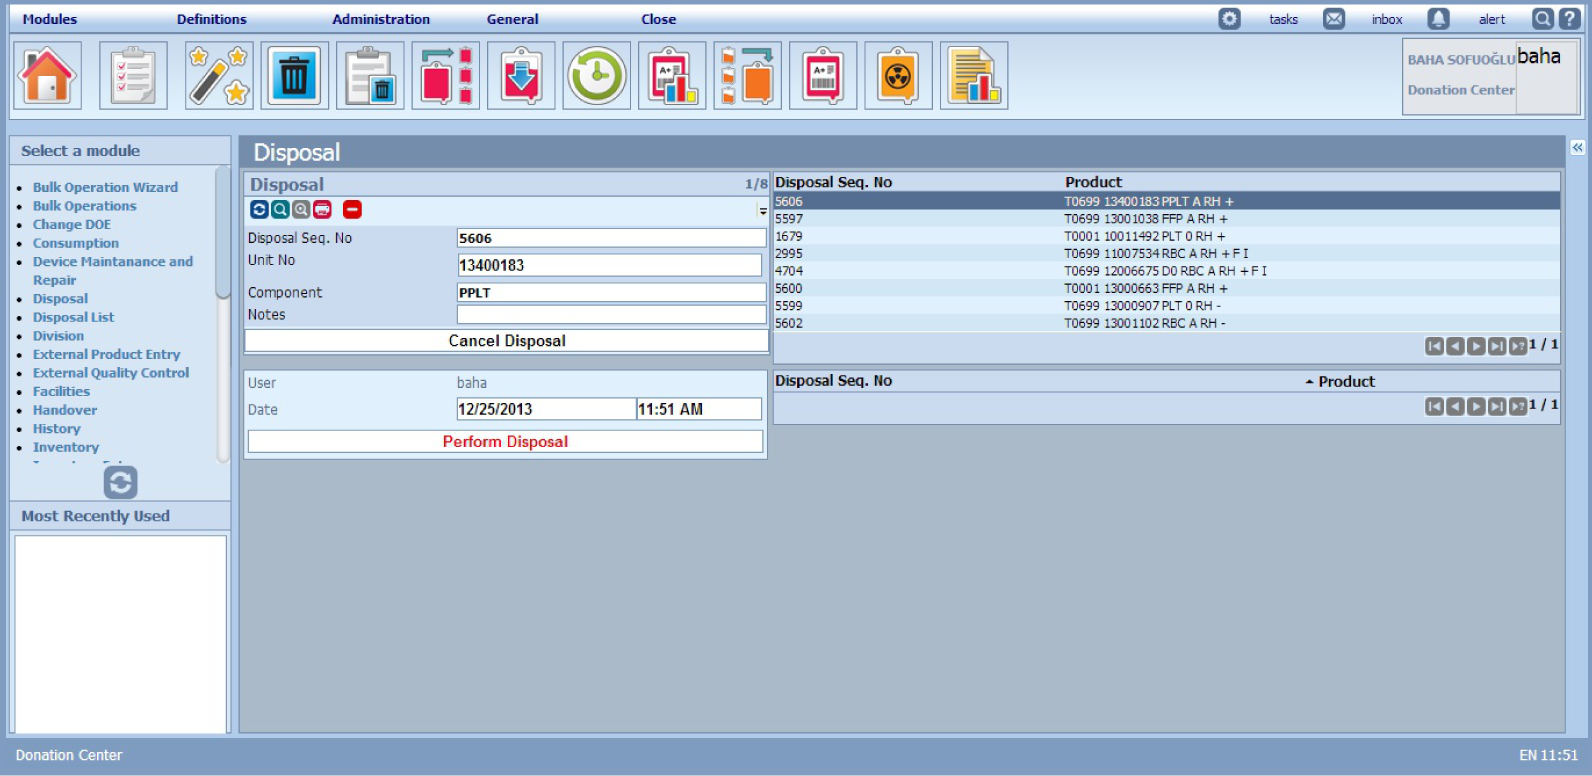The image size is (1592, 776).
Task: Open the help question mark icon
Action: (1570, 19)
